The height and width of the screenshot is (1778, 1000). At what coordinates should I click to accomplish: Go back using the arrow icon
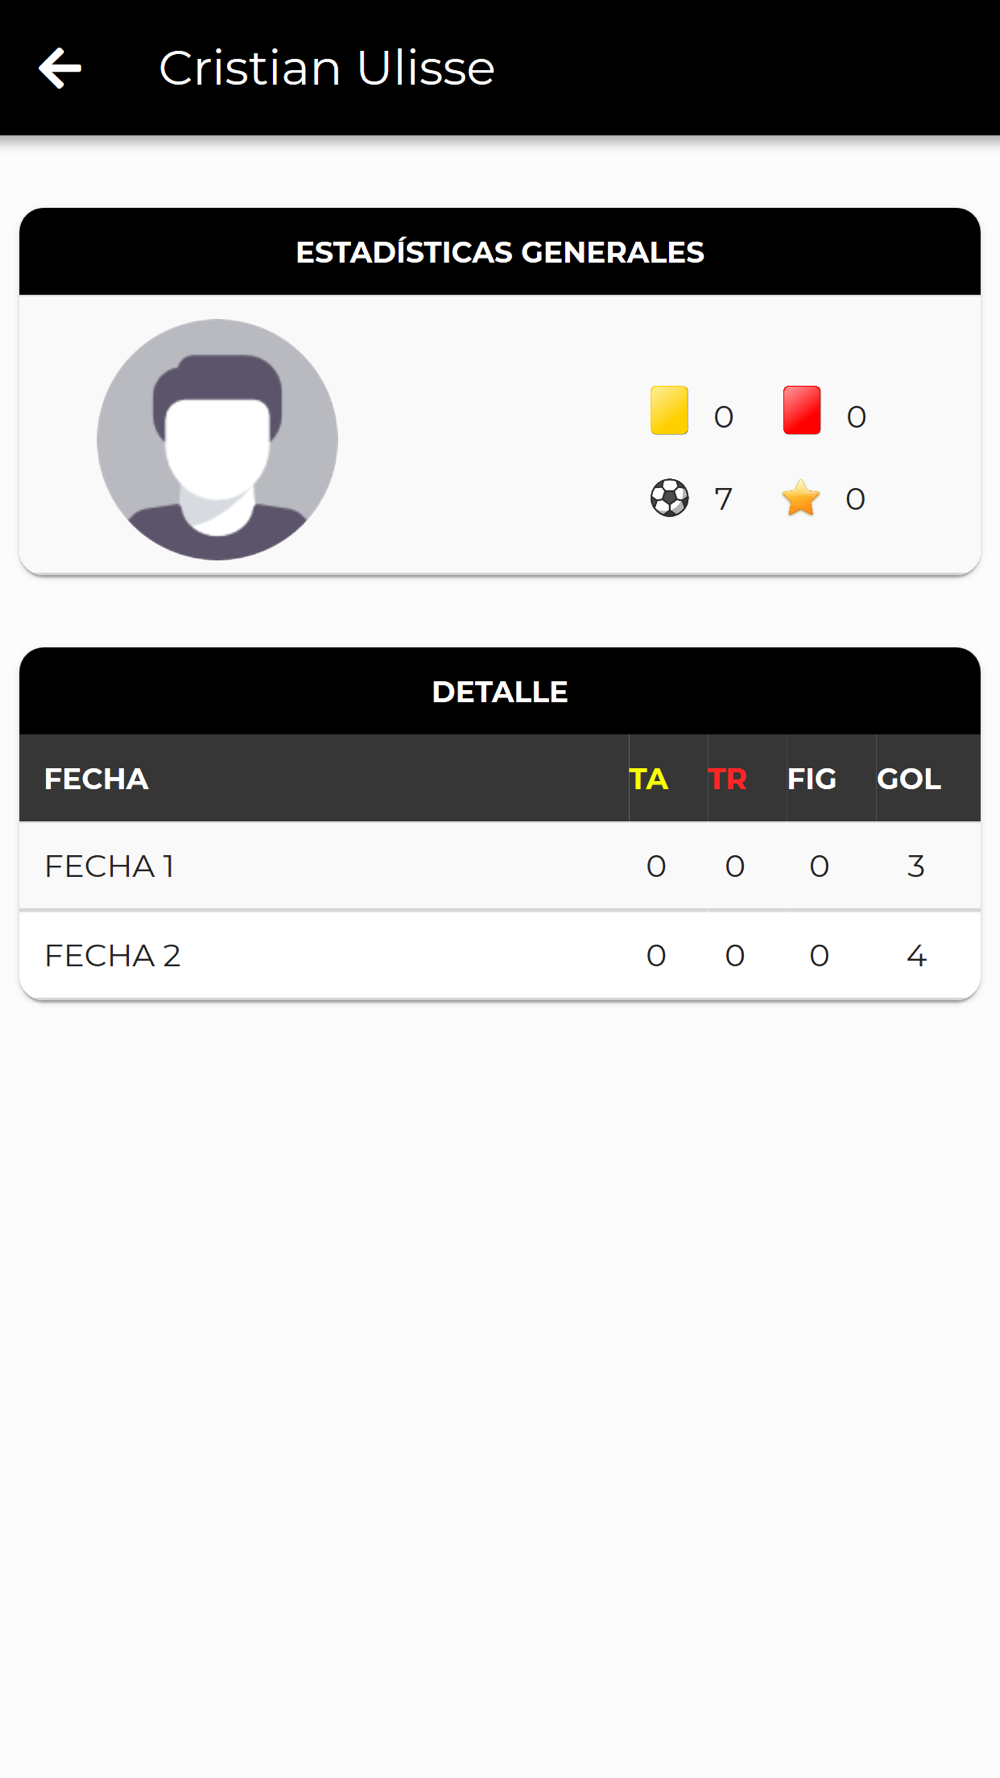[60, 68]
